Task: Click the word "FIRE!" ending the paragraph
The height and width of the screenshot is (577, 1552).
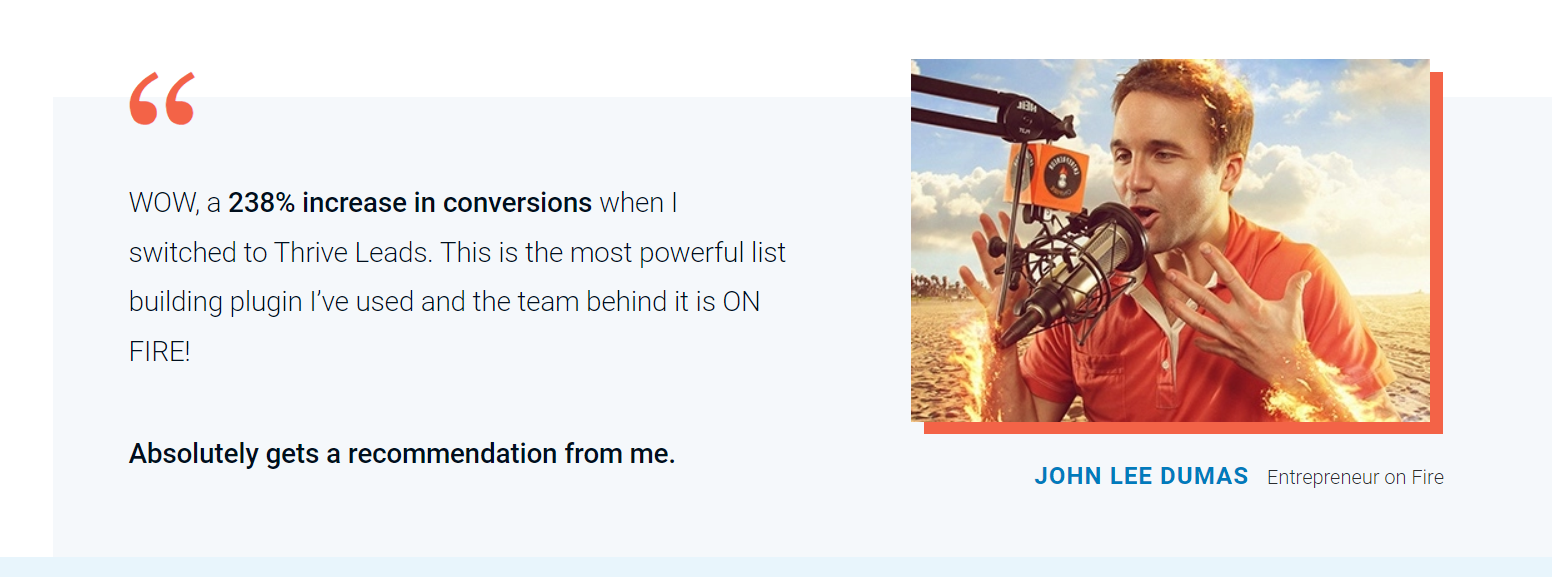Action: 159,353
